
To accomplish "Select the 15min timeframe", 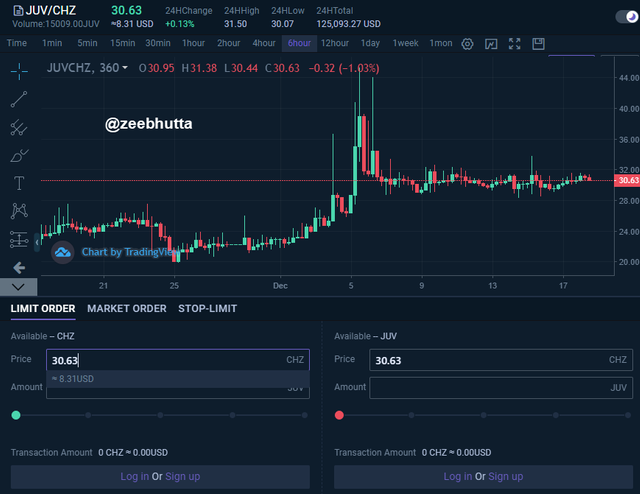I will pyautogui.click(x=122, y=43).
